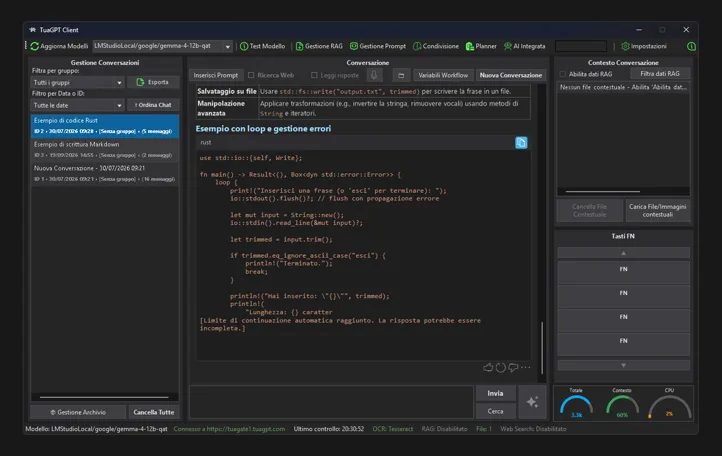The image size is (722, 456).
Task: Click the folder icon beside Variabili Workflow
Action: (x=401, y=75)
